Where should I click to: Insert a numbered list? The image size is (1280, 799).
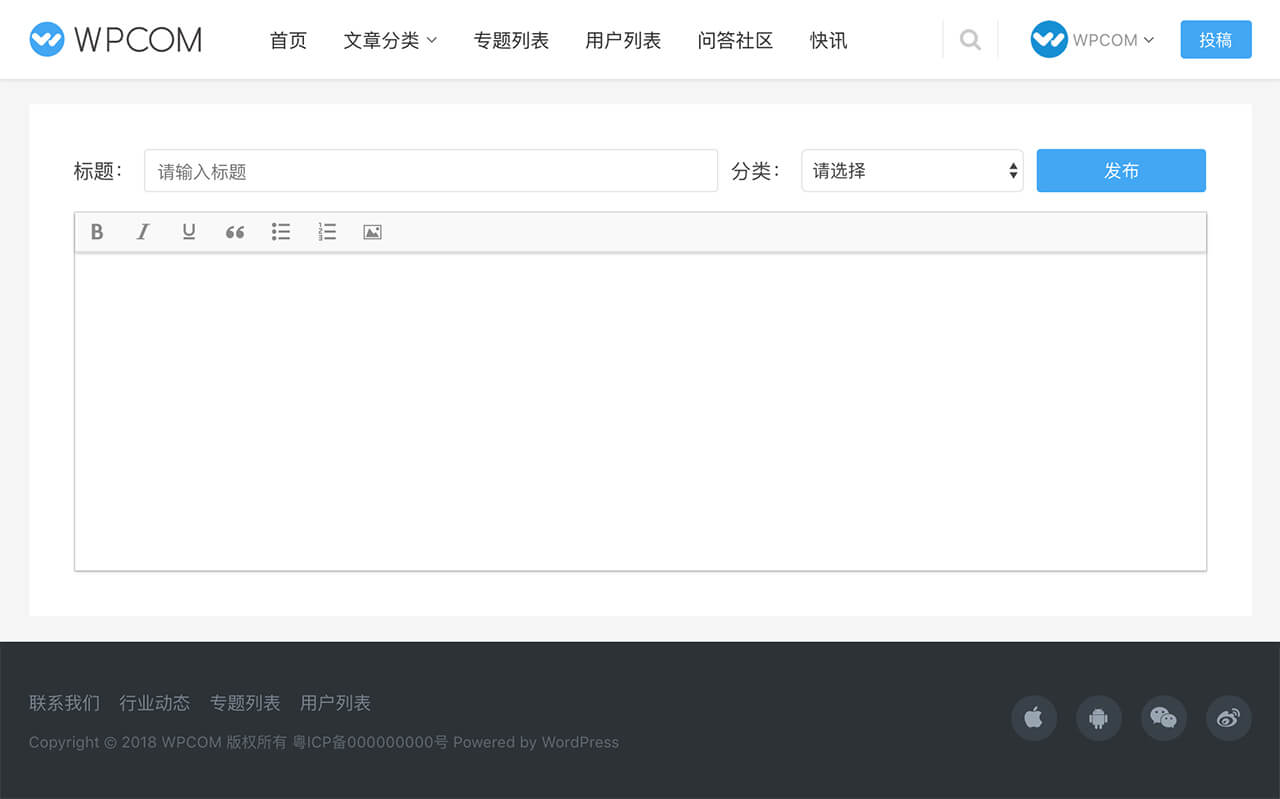[x=327, y=232]
